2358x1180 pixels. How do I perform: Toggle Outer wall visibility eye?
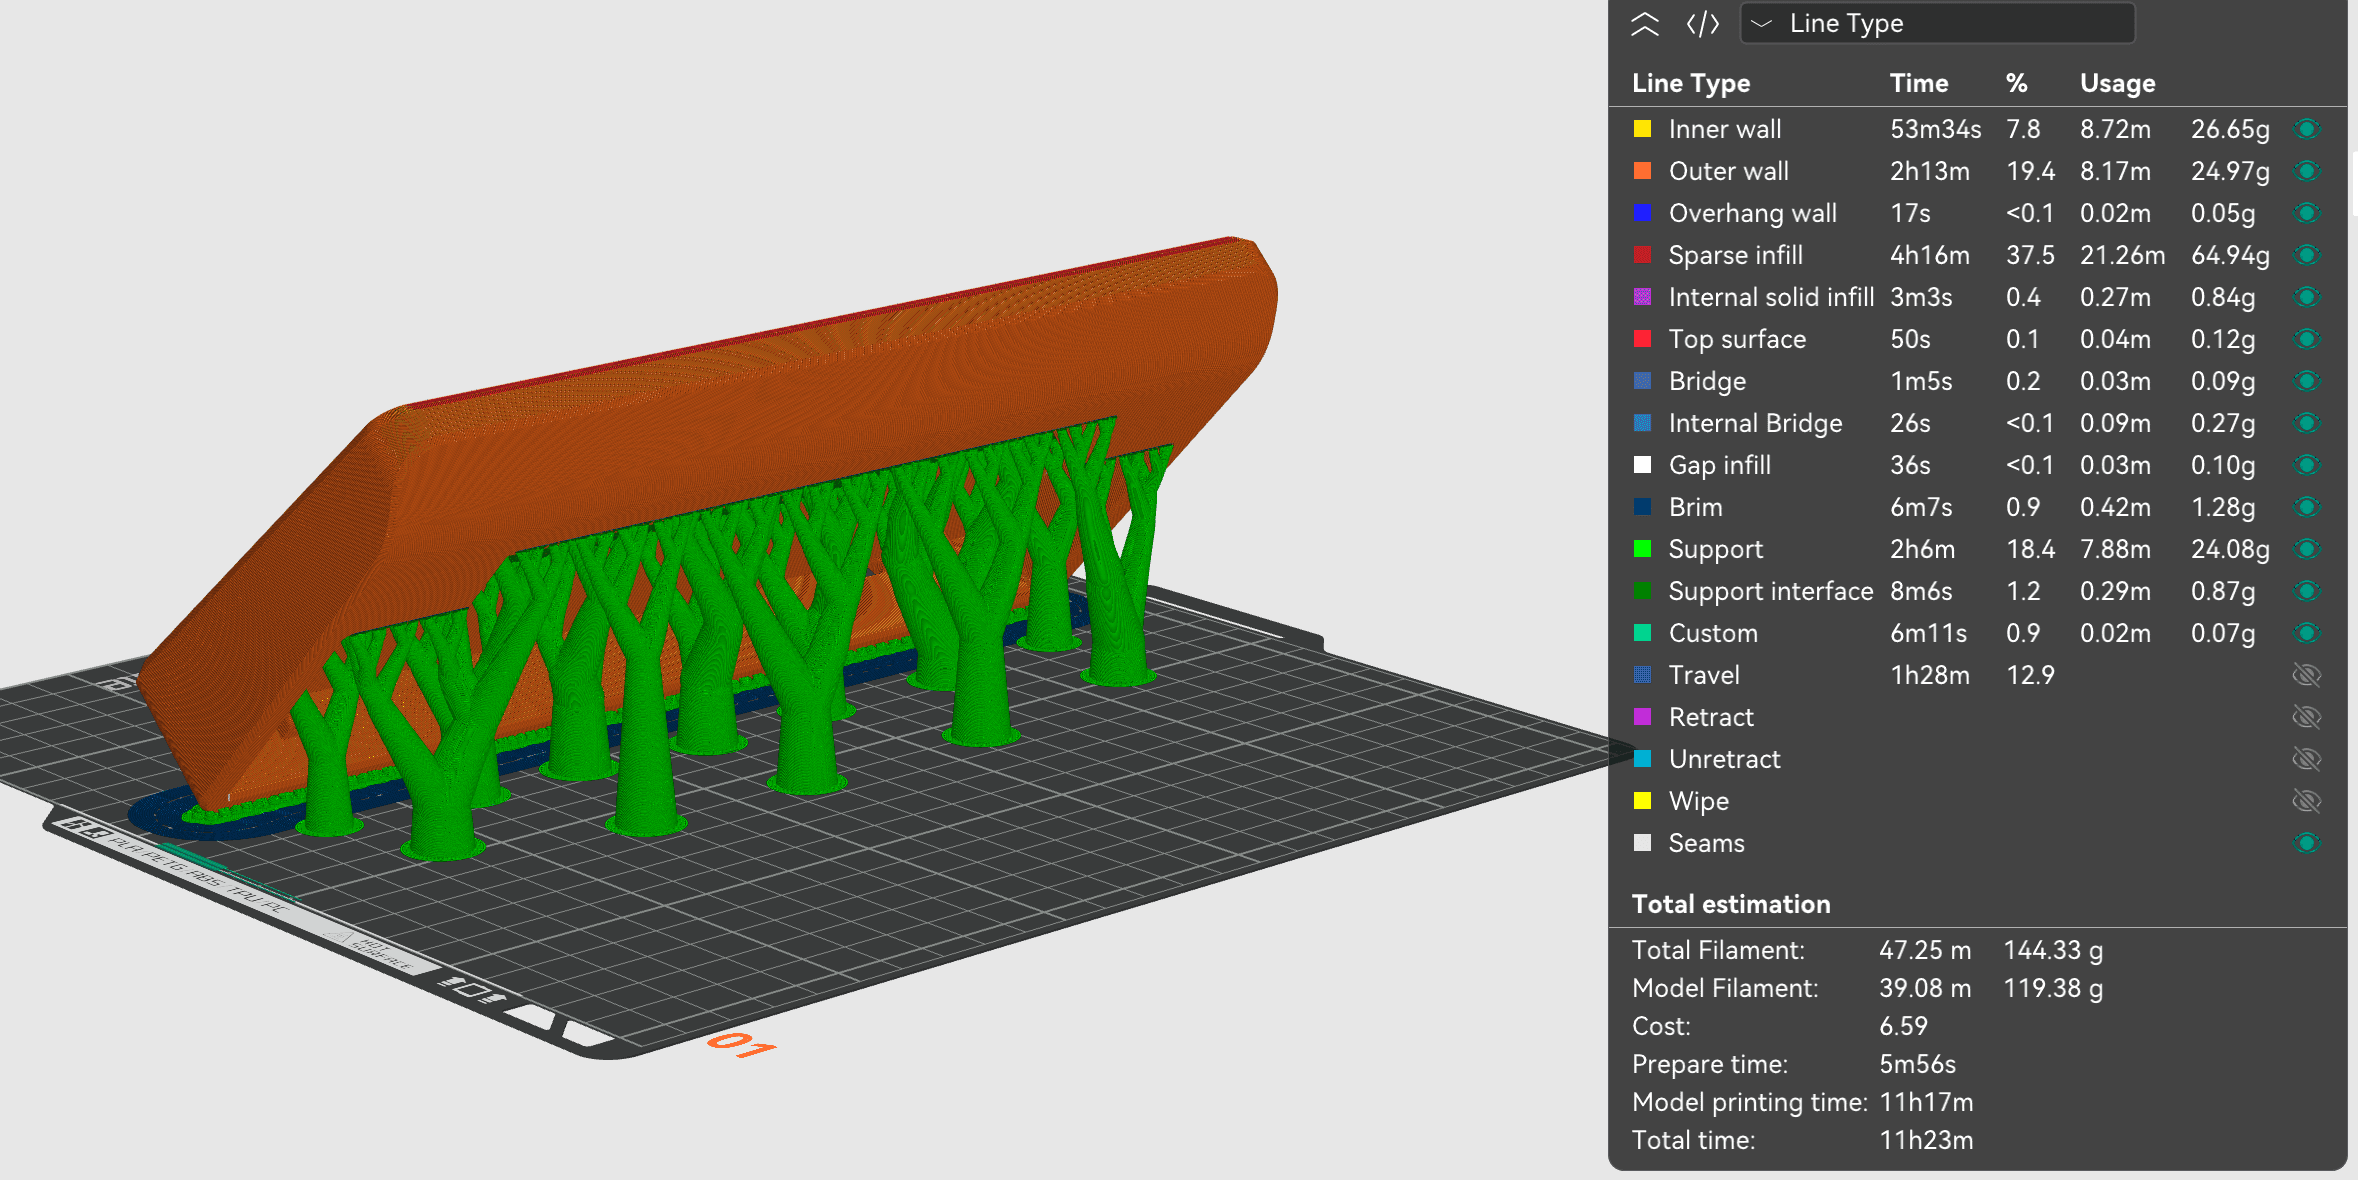tap(2306, 171)
